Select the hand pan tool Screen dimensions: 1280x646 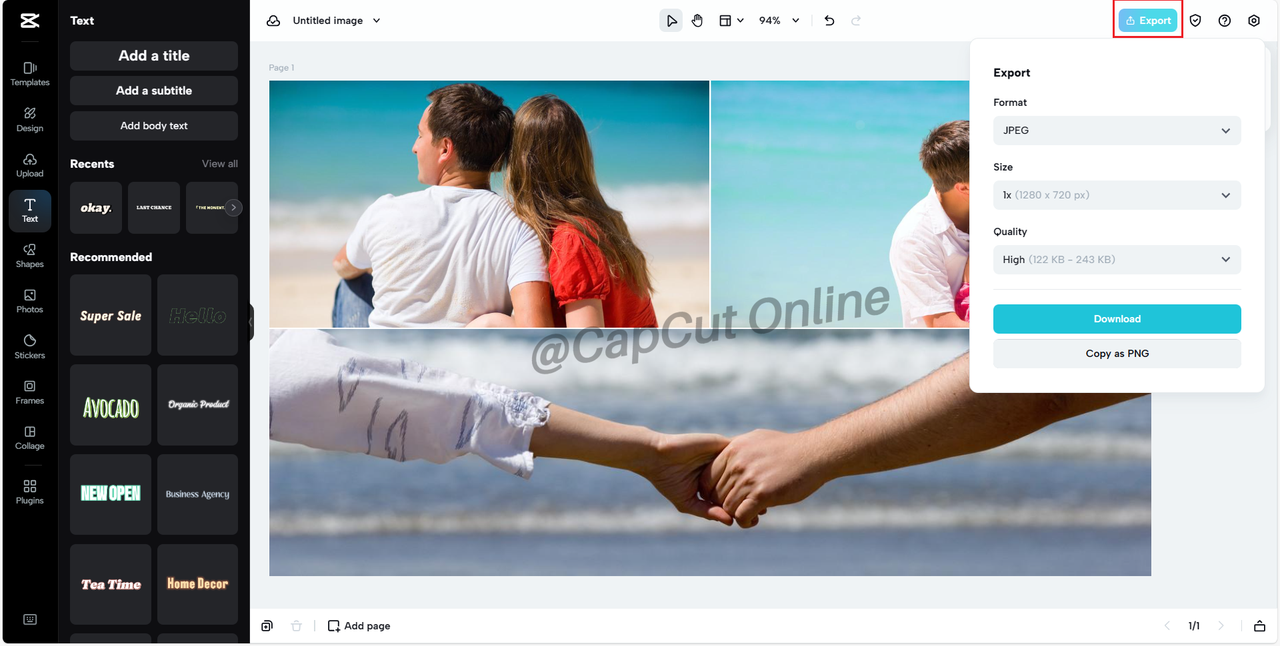pyautogui.click(x=698, y=20)
